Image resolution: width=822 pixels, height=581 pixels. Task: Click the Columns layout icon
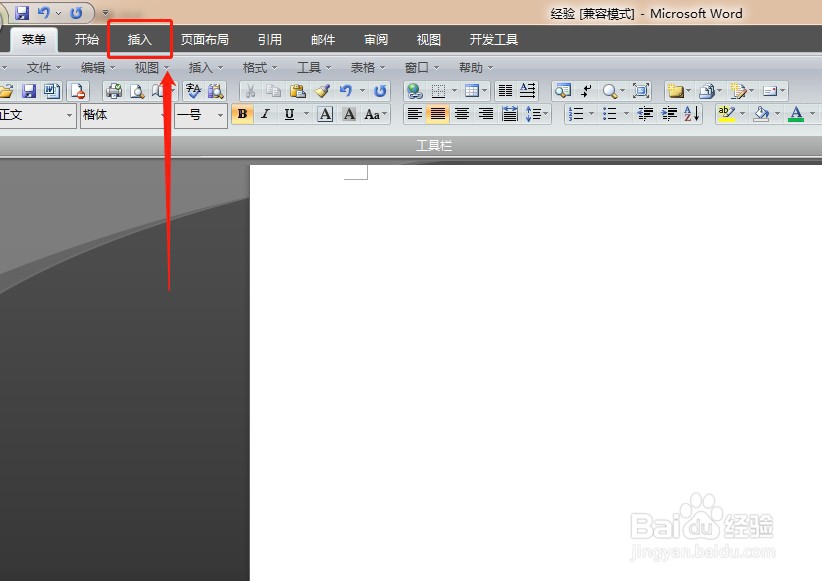point(505,91)
